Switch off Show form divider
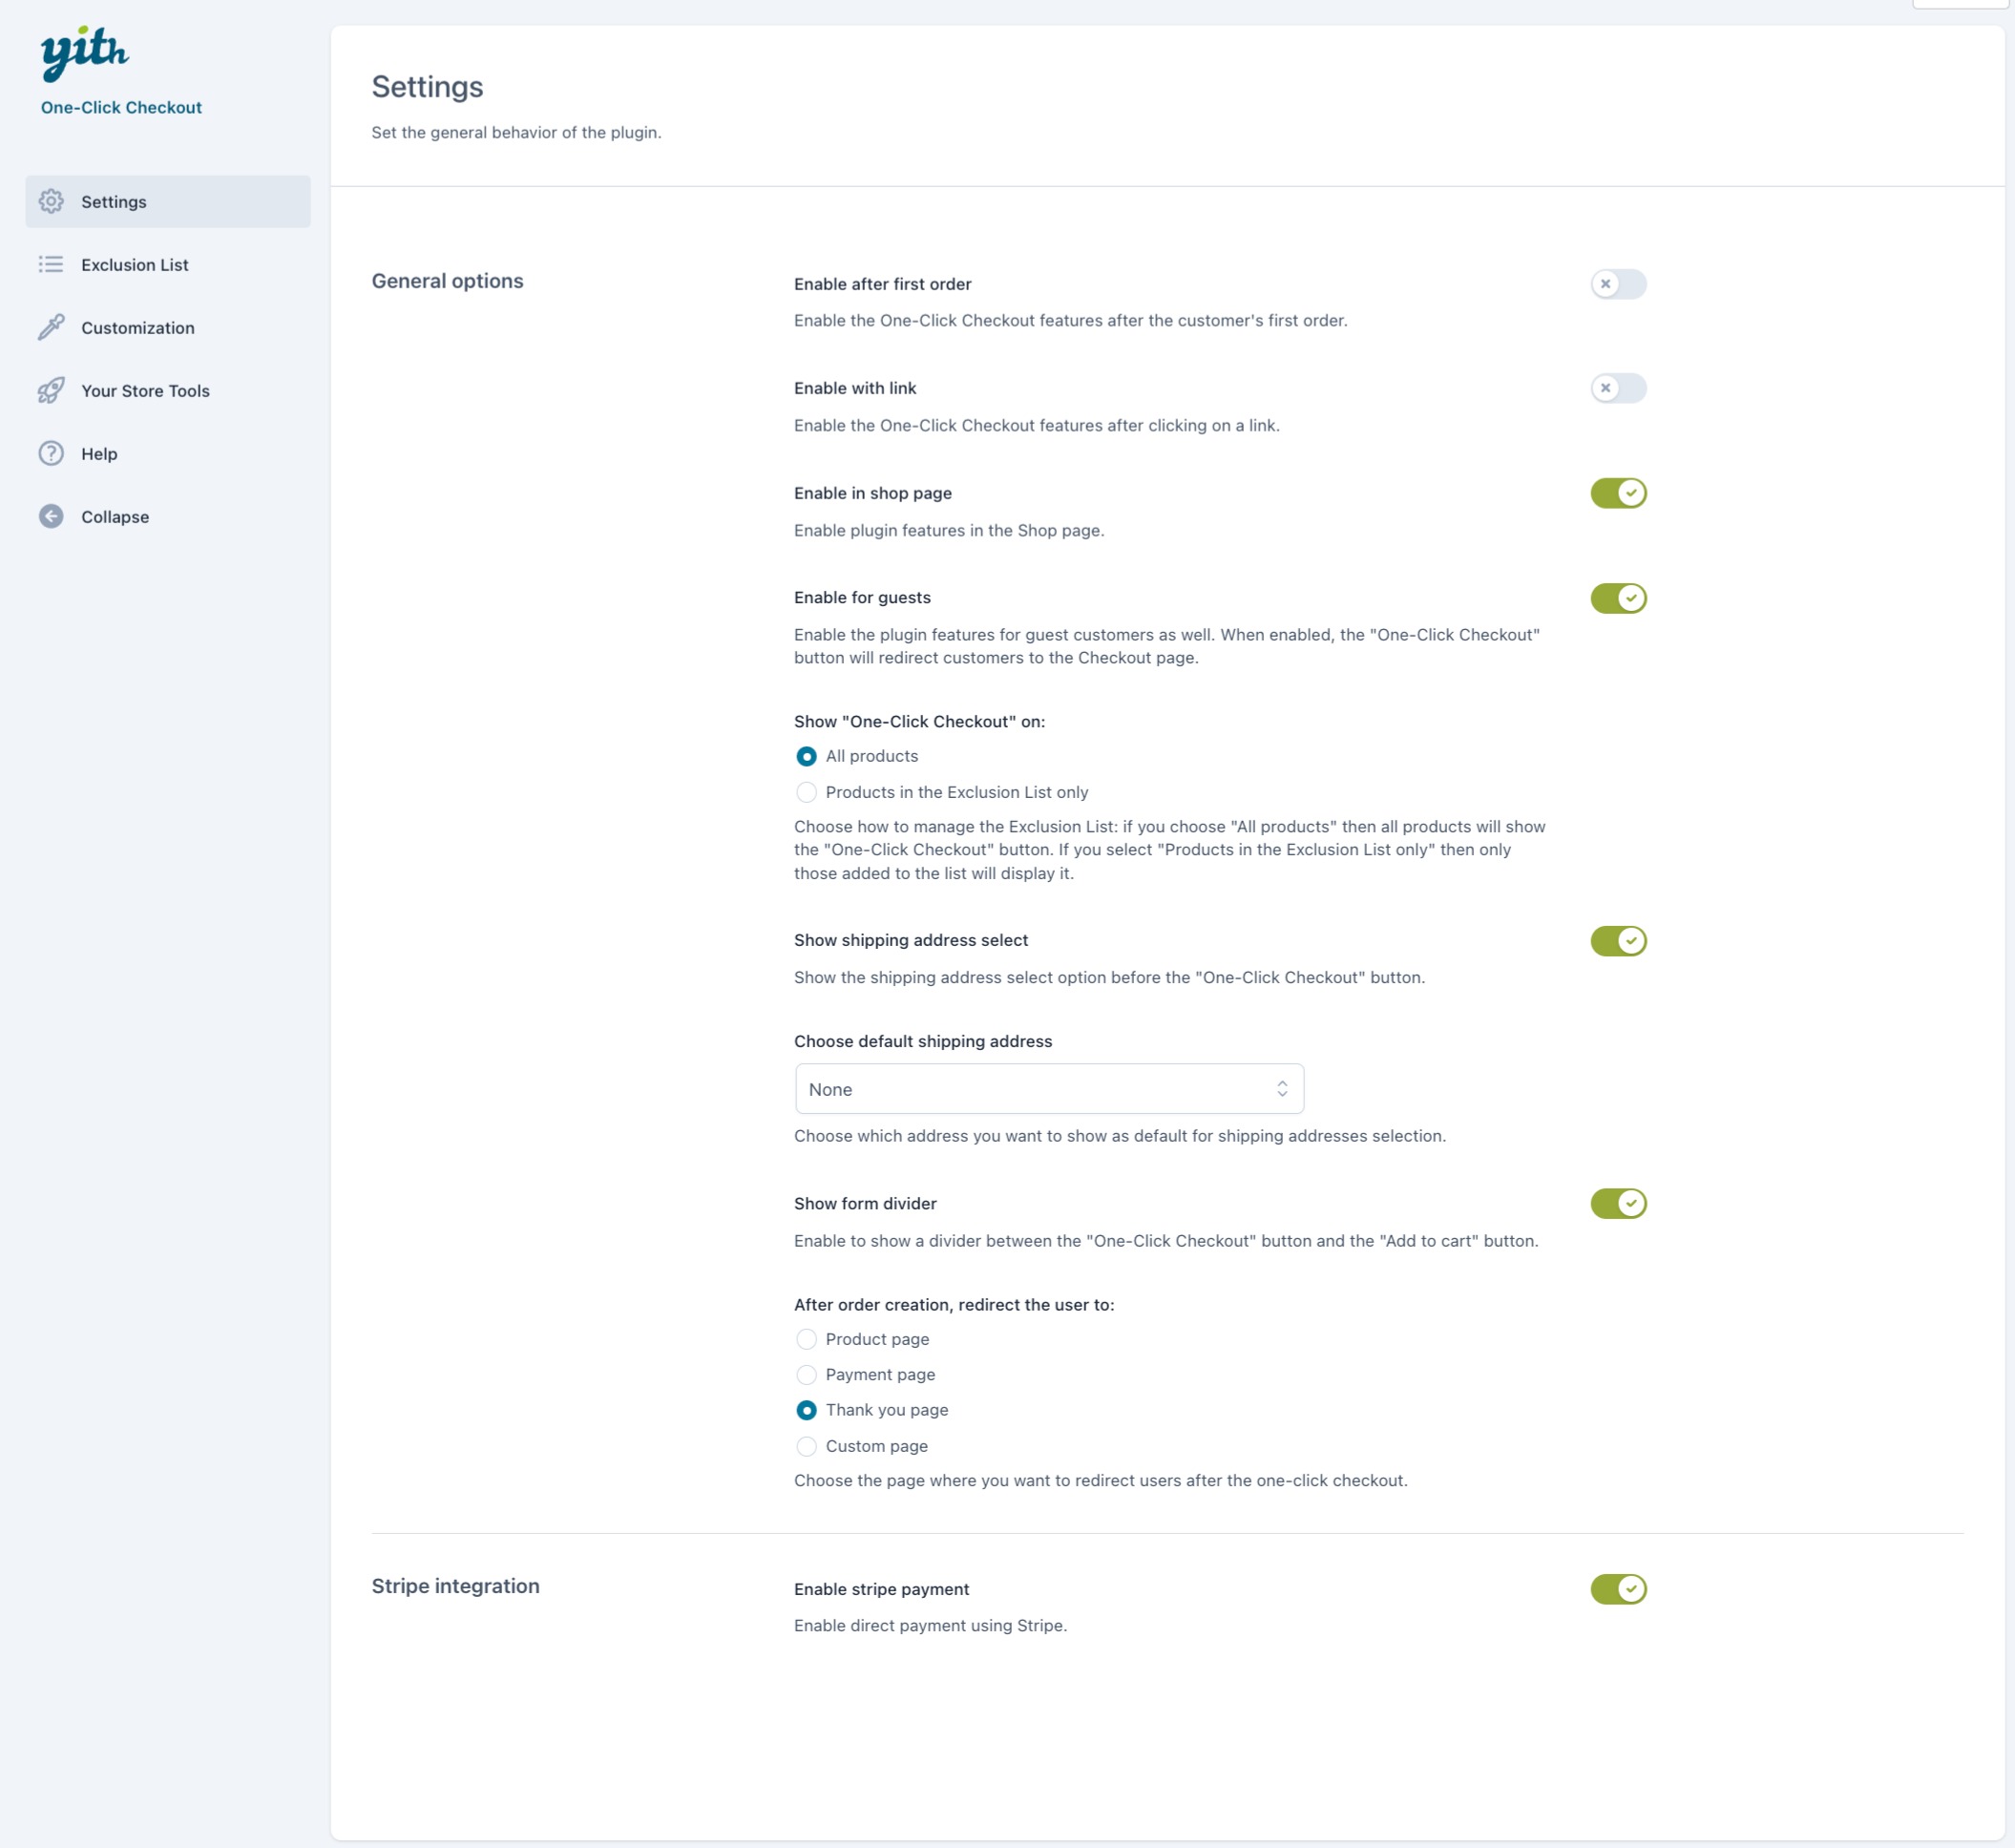 click(x=1617, y=1204)
